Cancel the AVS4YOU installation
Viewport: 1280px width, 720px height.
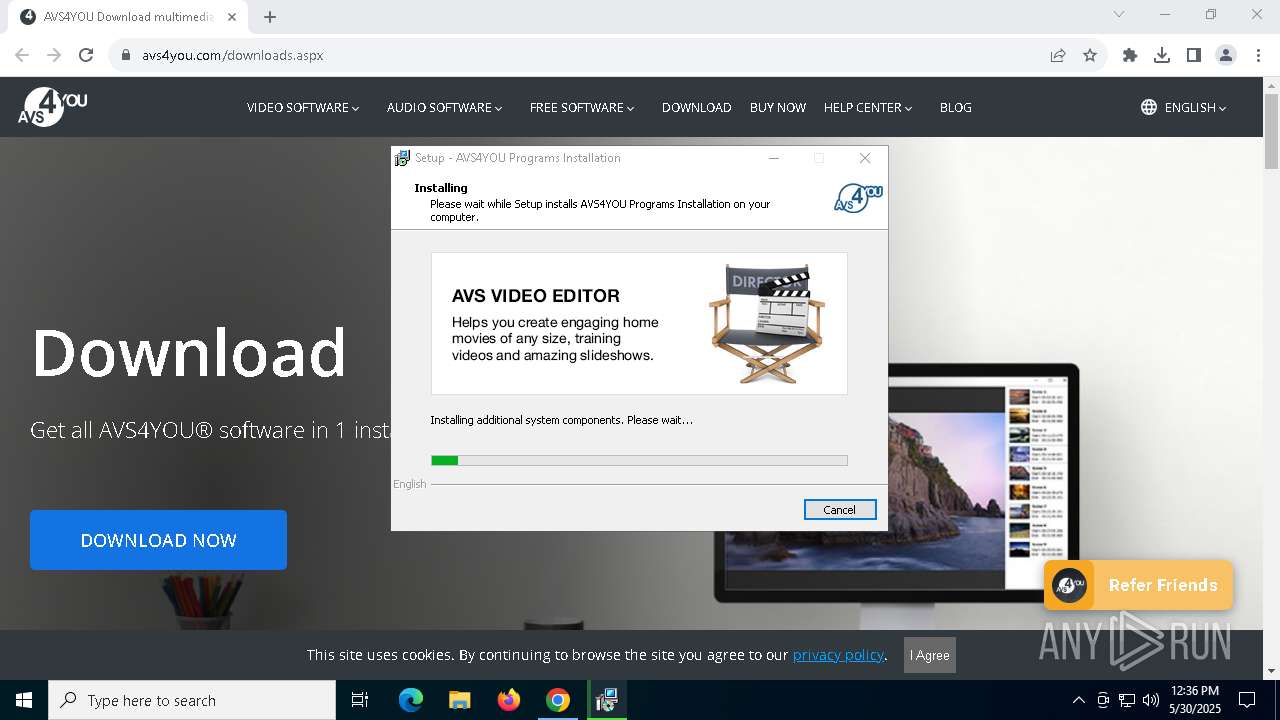[x=840, y=509]
